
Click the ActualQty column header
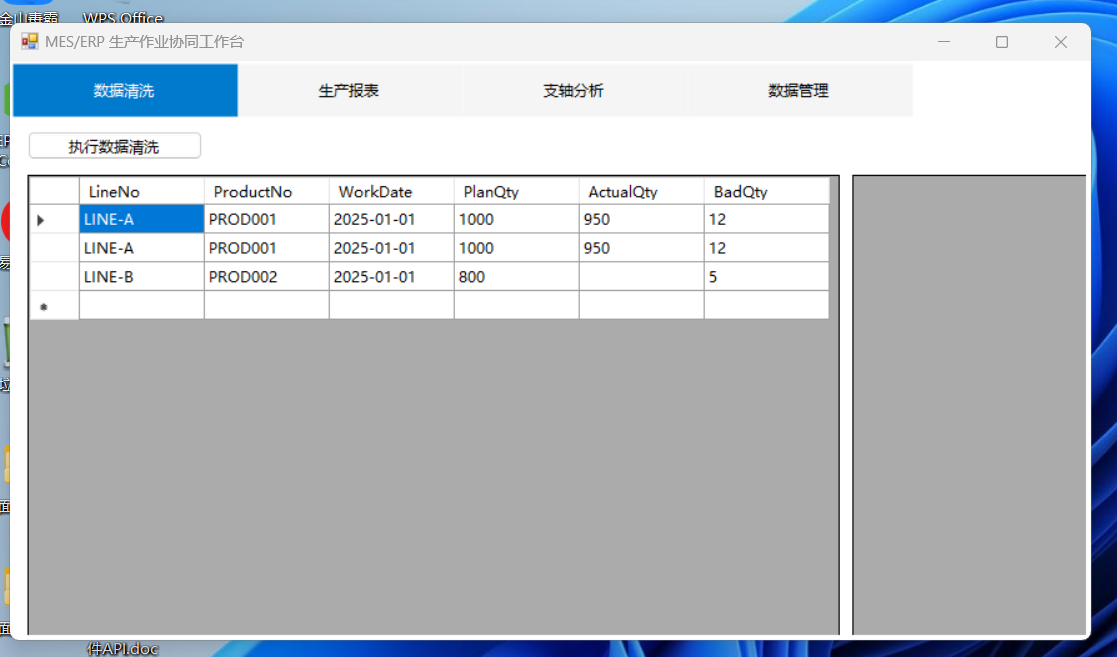[x=642, y=191]
